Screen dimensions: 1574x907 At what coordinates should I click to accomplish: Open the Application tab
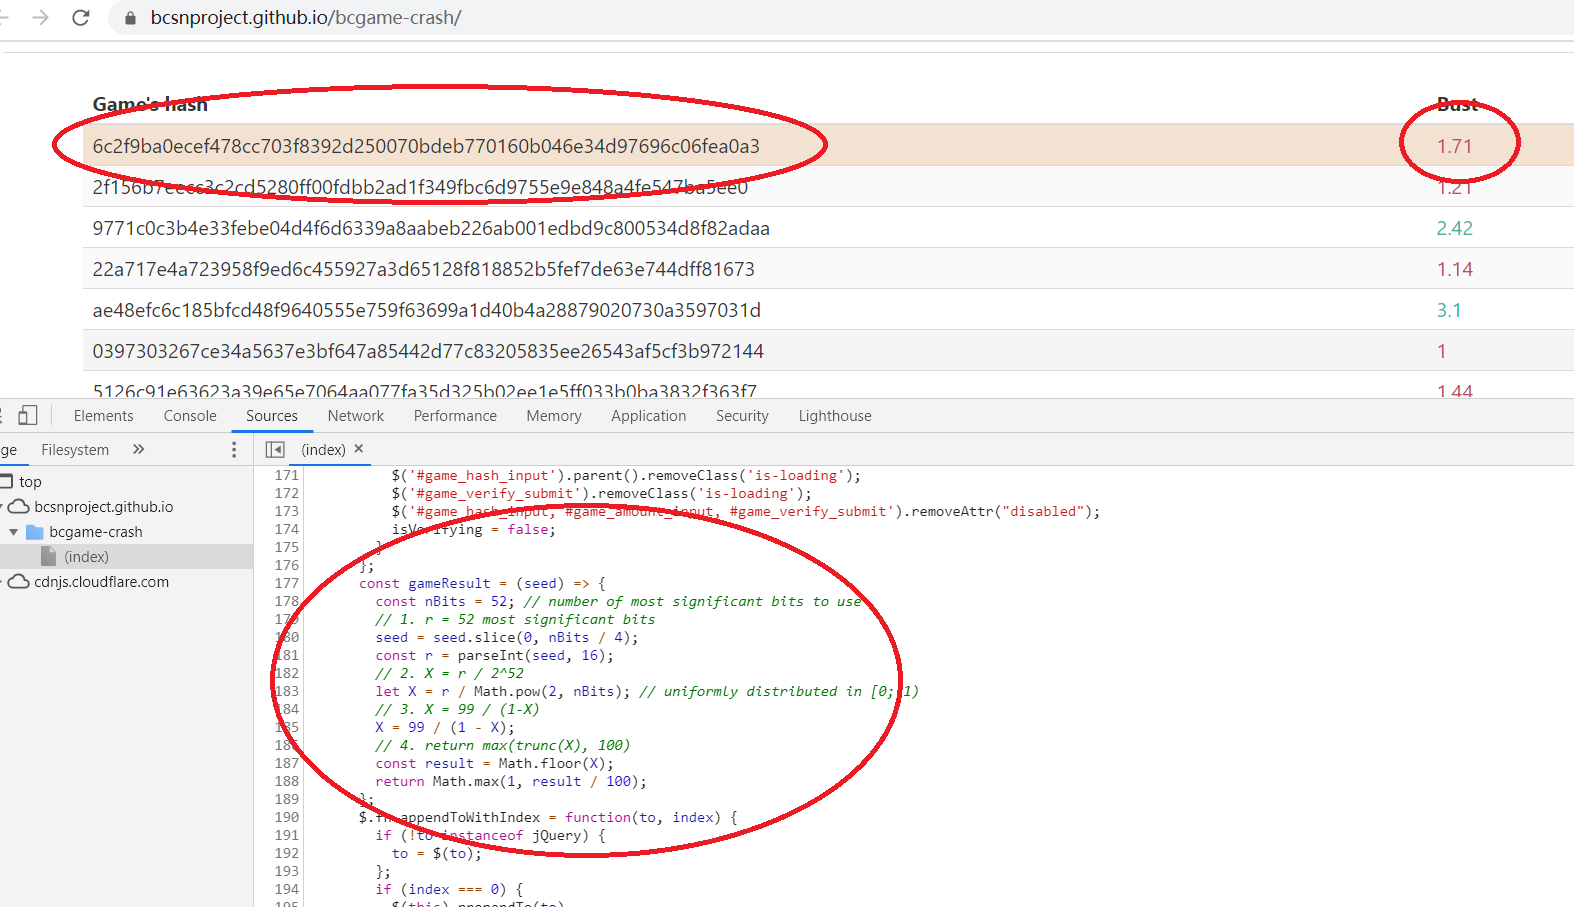click(x=649, y=416)
